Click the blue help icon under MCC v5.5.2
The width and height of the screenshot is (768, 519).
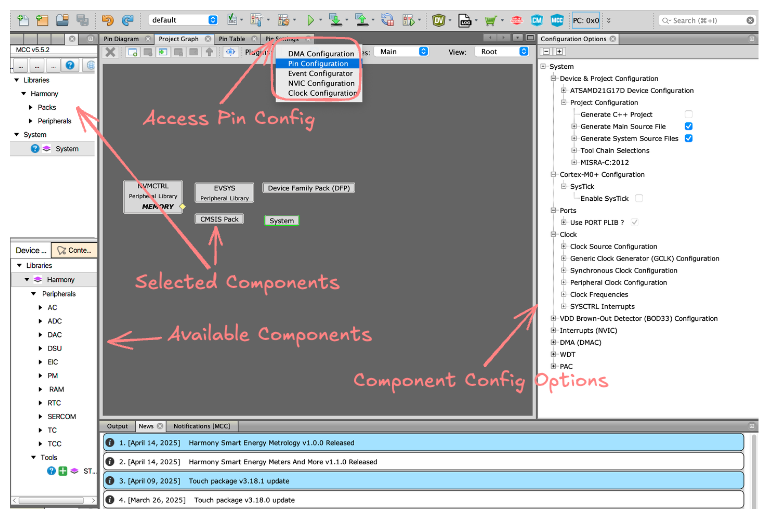(x=70, y=65)
